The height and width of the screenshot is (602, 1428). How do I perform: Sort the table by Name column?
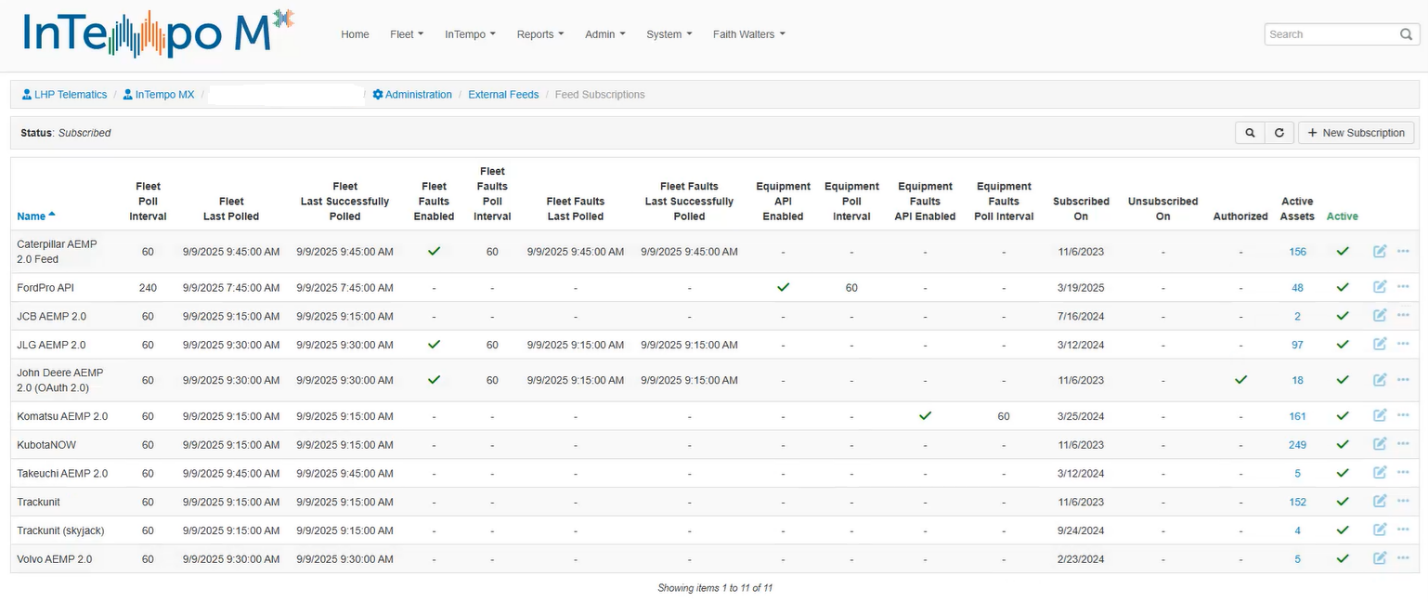(36, 216)
